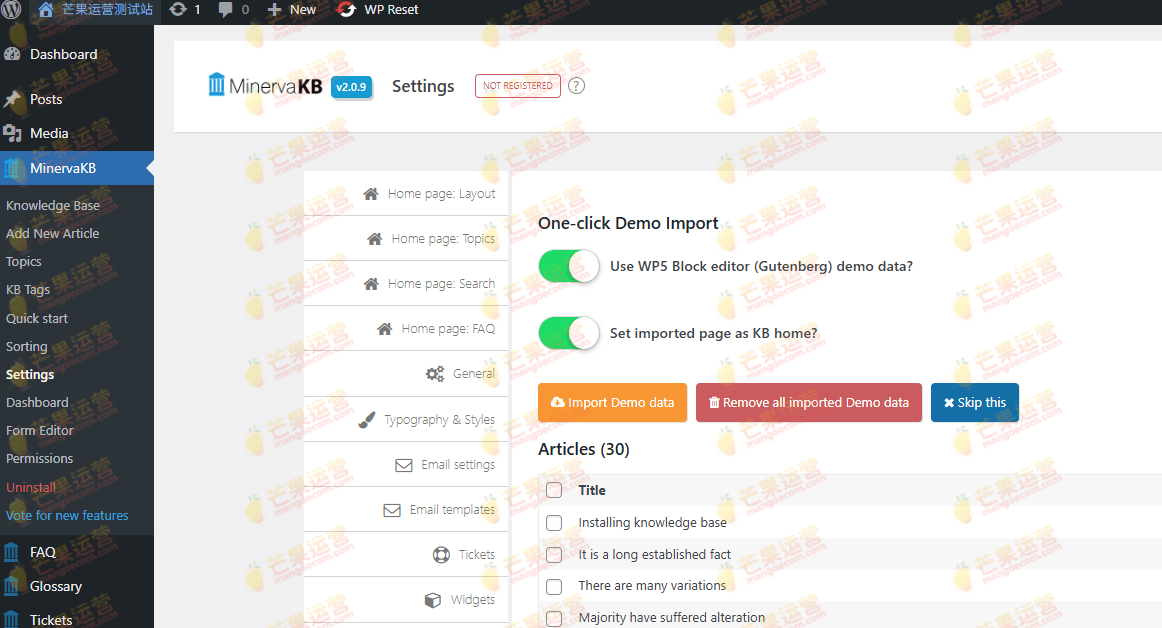Image resolution: width=1162 pixels, height=628 pixels.
Task: Open Email templates tab
Action: pos(405,510)
